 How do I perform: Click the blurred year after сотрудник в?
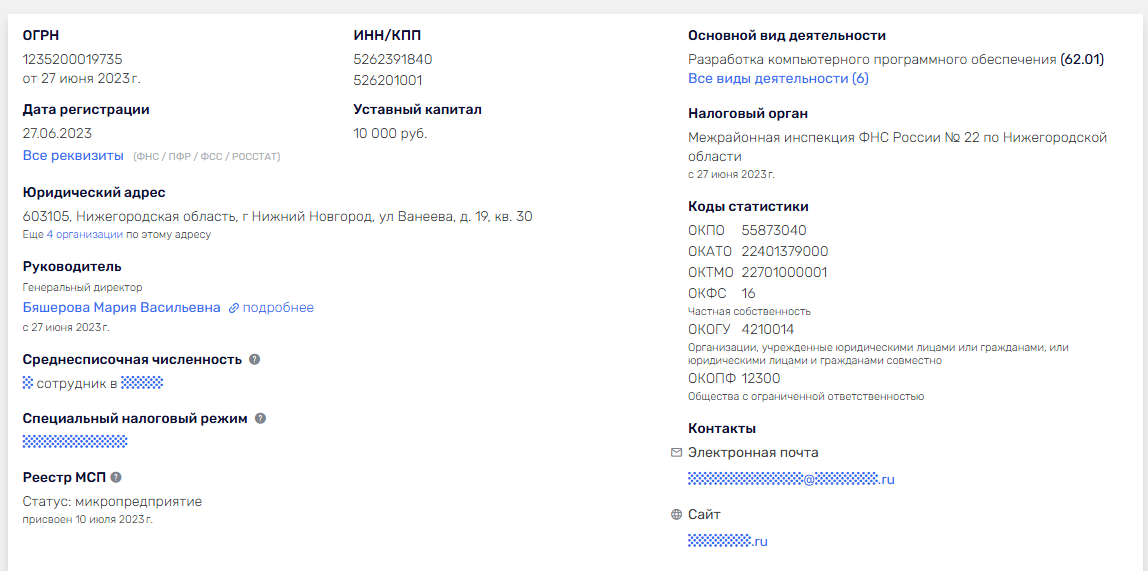pyautogui.click(x=141, y=383)
